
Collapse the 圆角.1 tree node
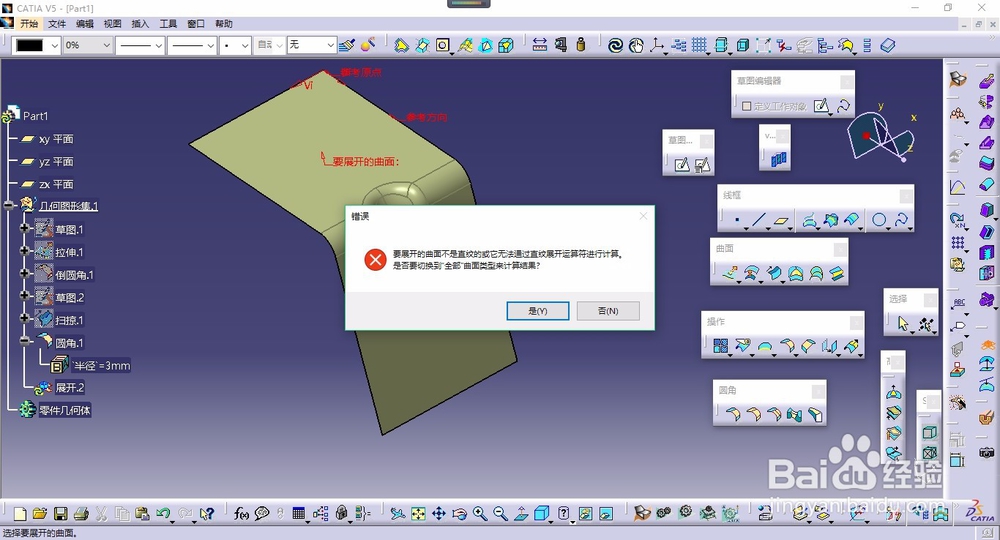click(24, 341)
